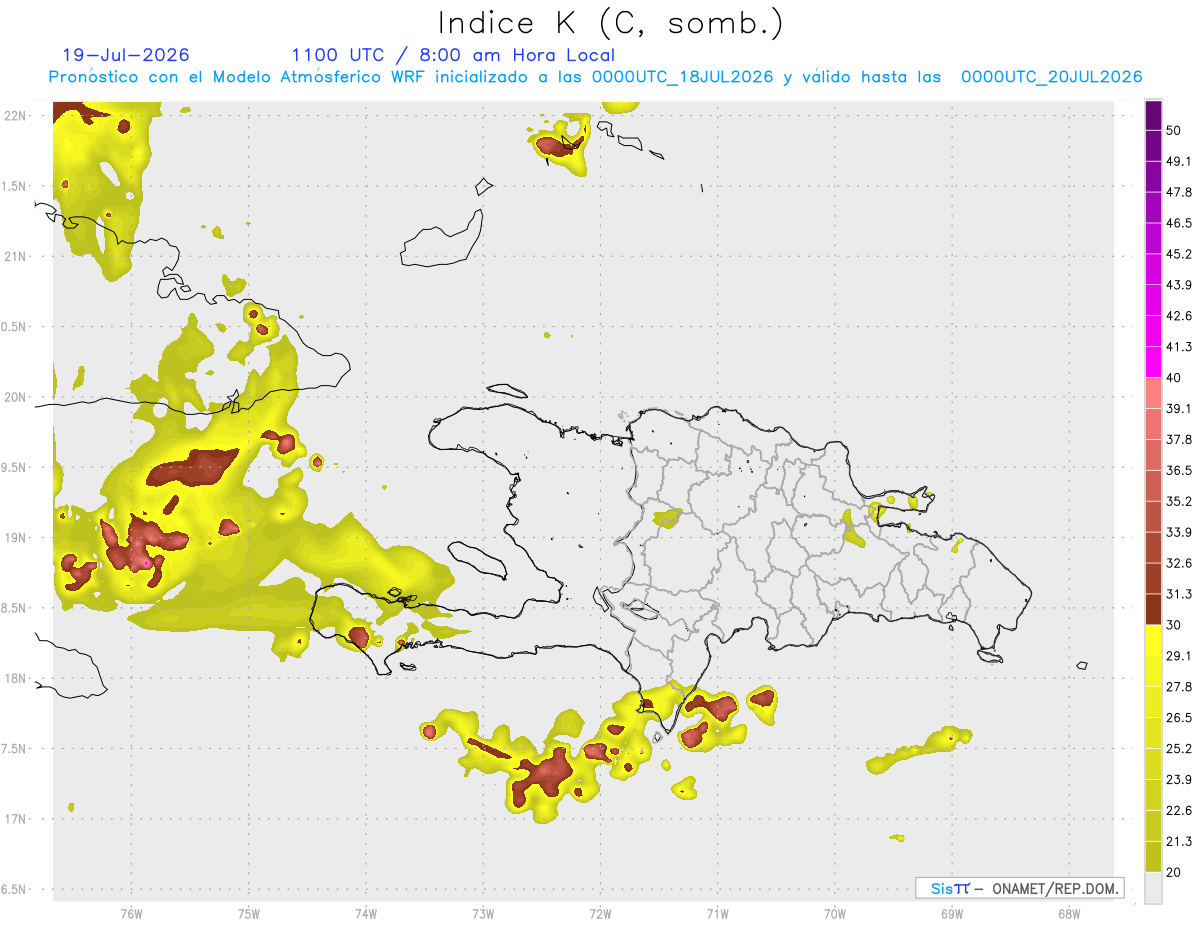This screenshot has width=1200, height=927.
Task: Click colorbar value "49.1"
Action: pos(1180,161)
